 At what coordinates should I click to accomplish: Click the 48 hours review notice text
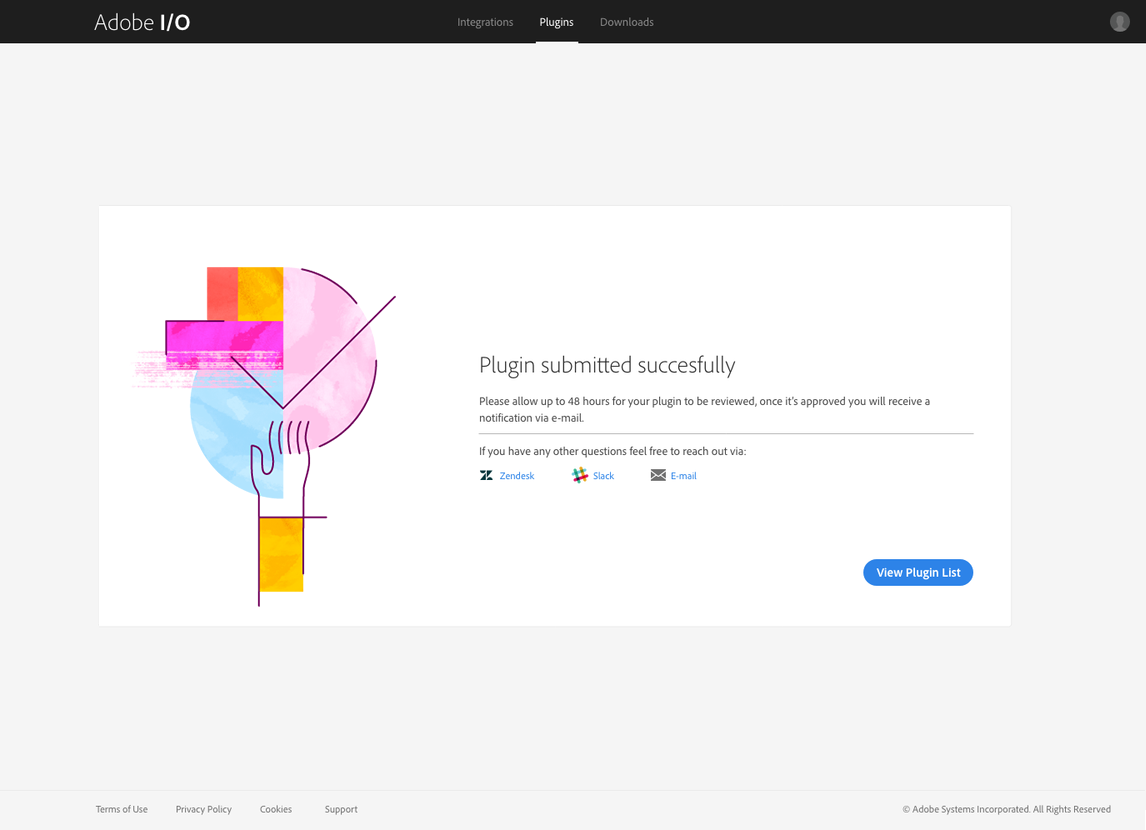(x=704, y=409)
